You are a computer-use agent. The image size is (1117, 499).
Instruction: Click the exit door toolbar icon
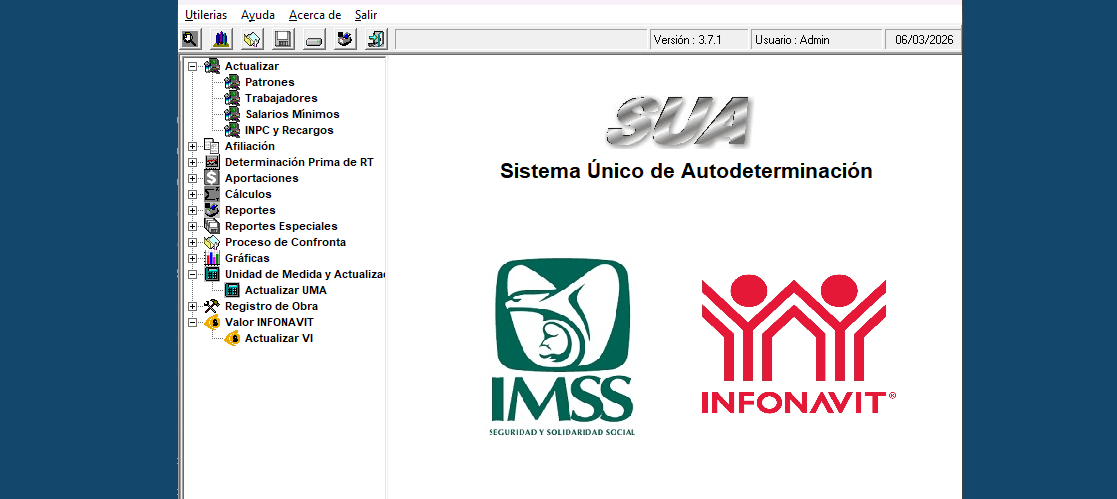pos(376,40)
